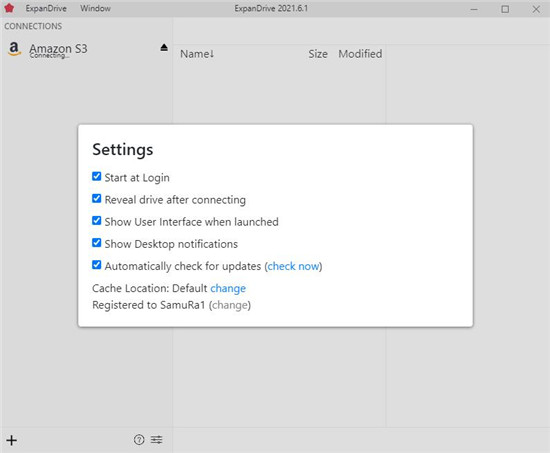Minimize the ExpanDrive window
The height and width of the screenshot is (453, 550).
pos(474,9)
